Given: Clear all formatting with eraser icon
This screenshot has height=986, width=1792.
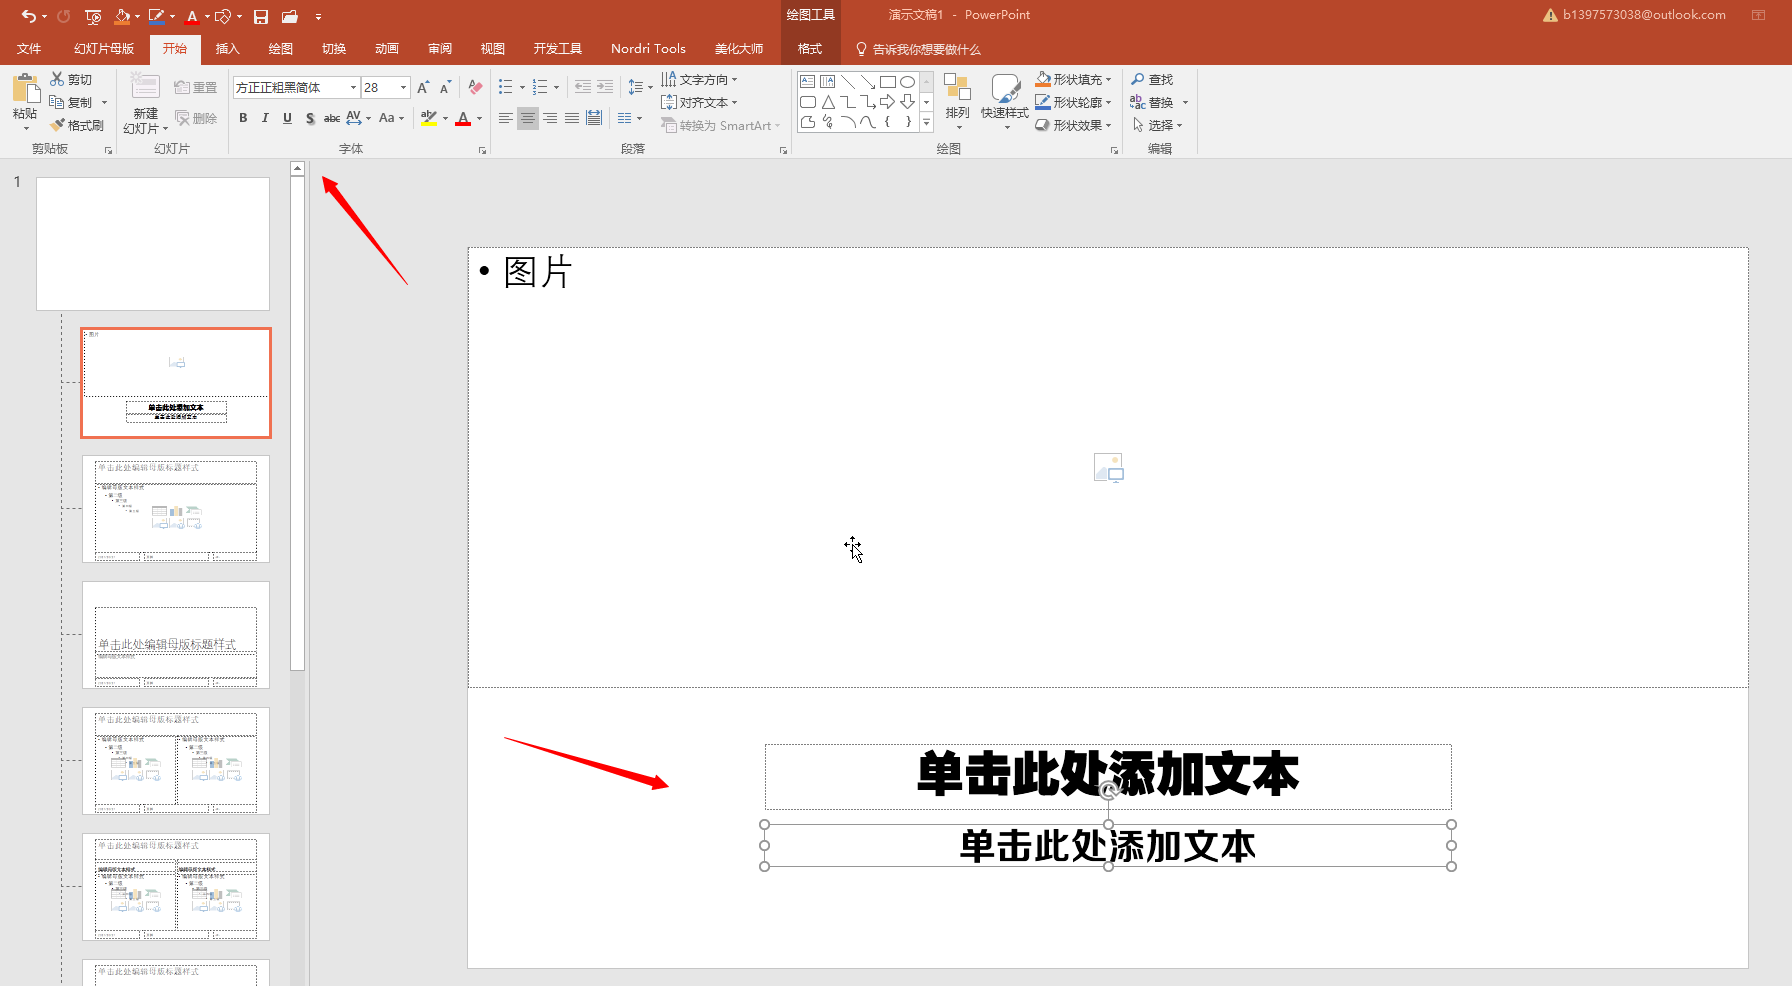Looking at the screenshot, I should click(476, 88).
